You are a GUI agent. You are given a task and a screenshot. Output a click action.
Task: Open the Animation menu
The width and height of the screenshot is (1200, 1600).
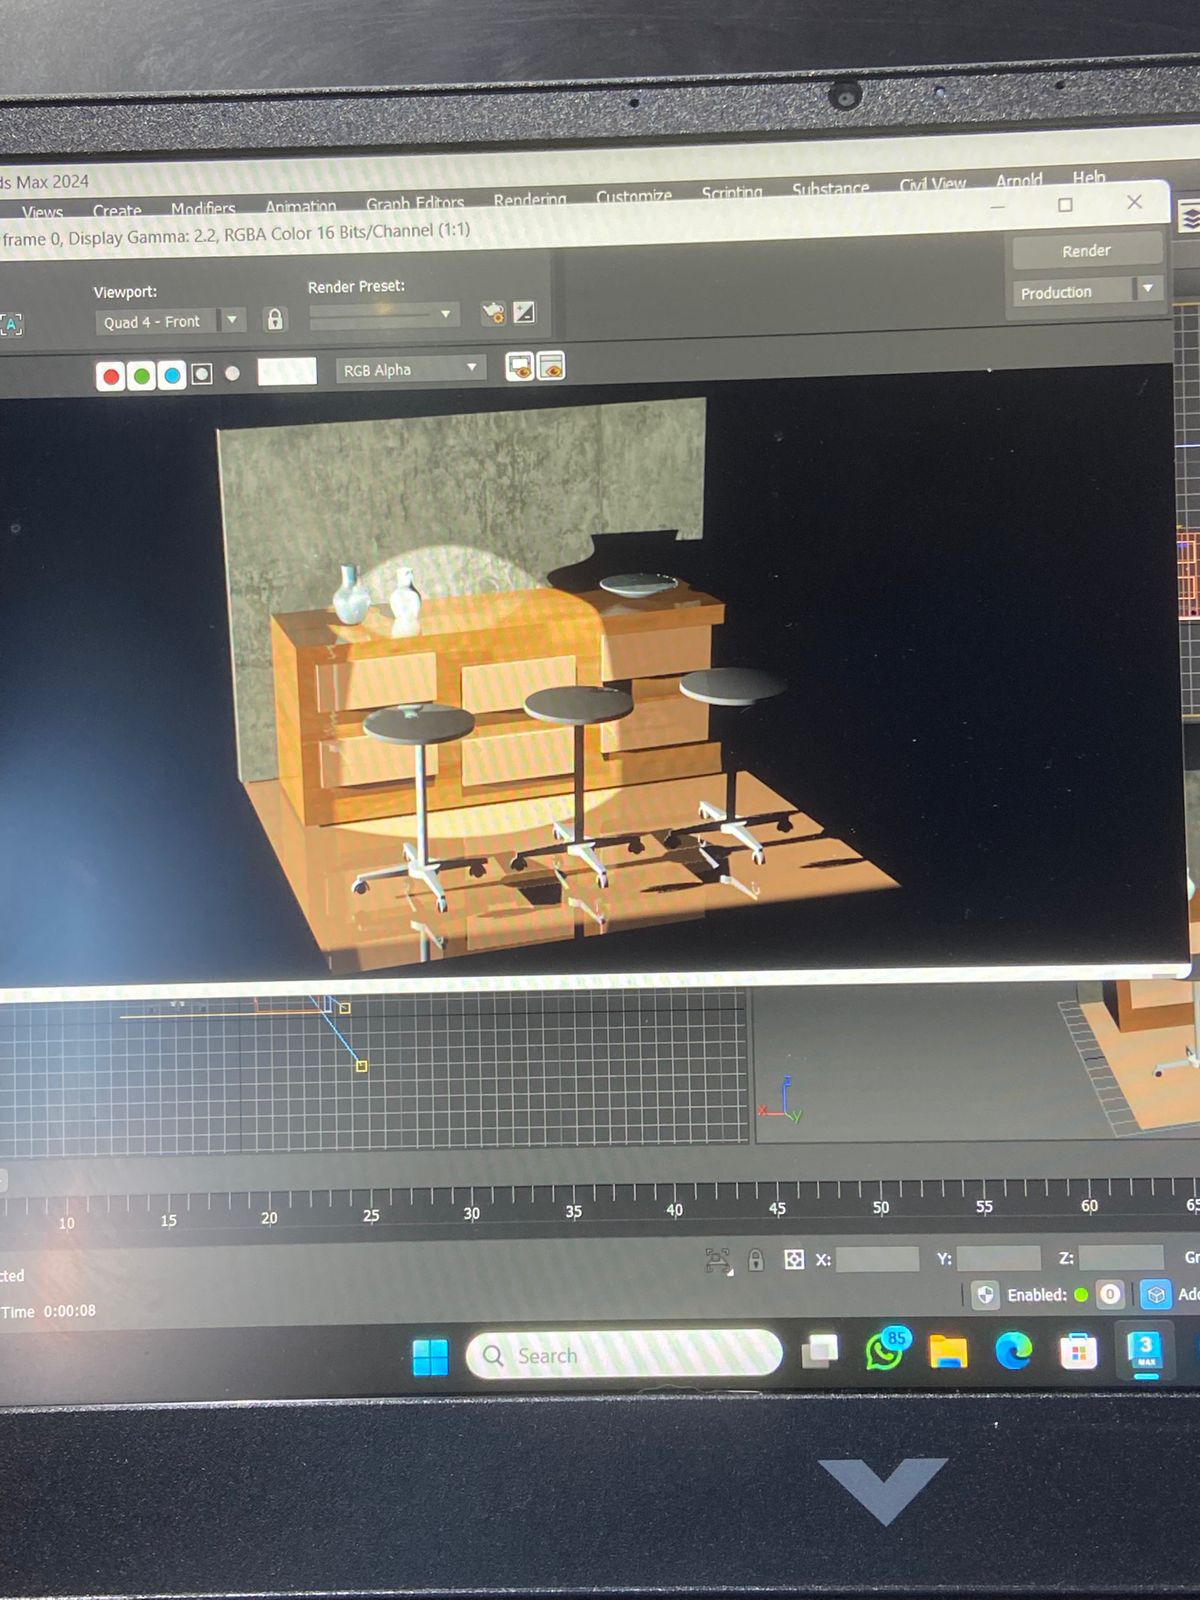[x=300, y=206]
